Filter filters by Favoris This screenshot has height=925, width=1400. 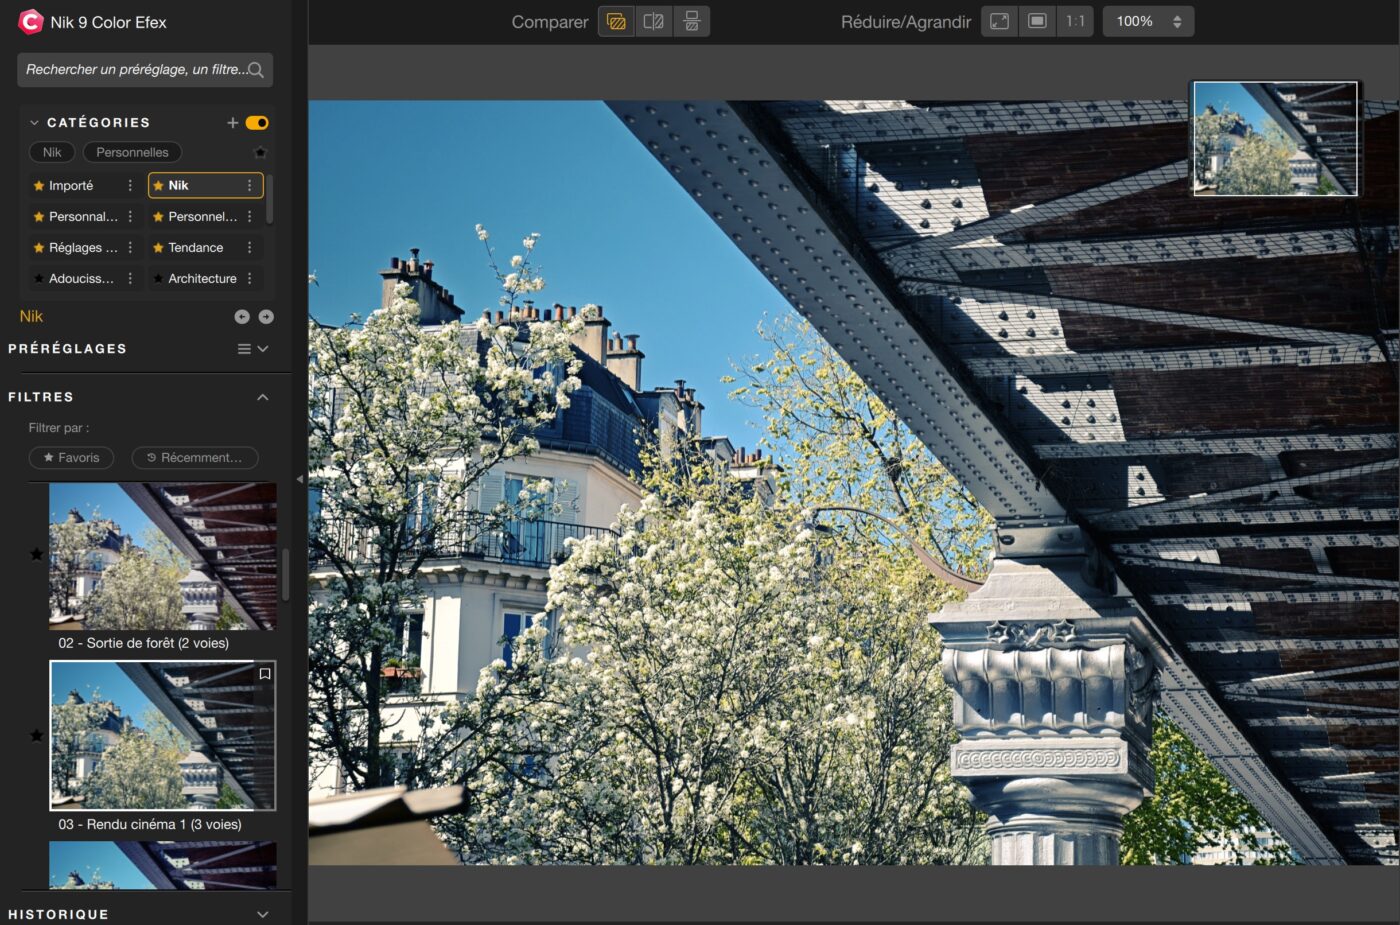71,458
